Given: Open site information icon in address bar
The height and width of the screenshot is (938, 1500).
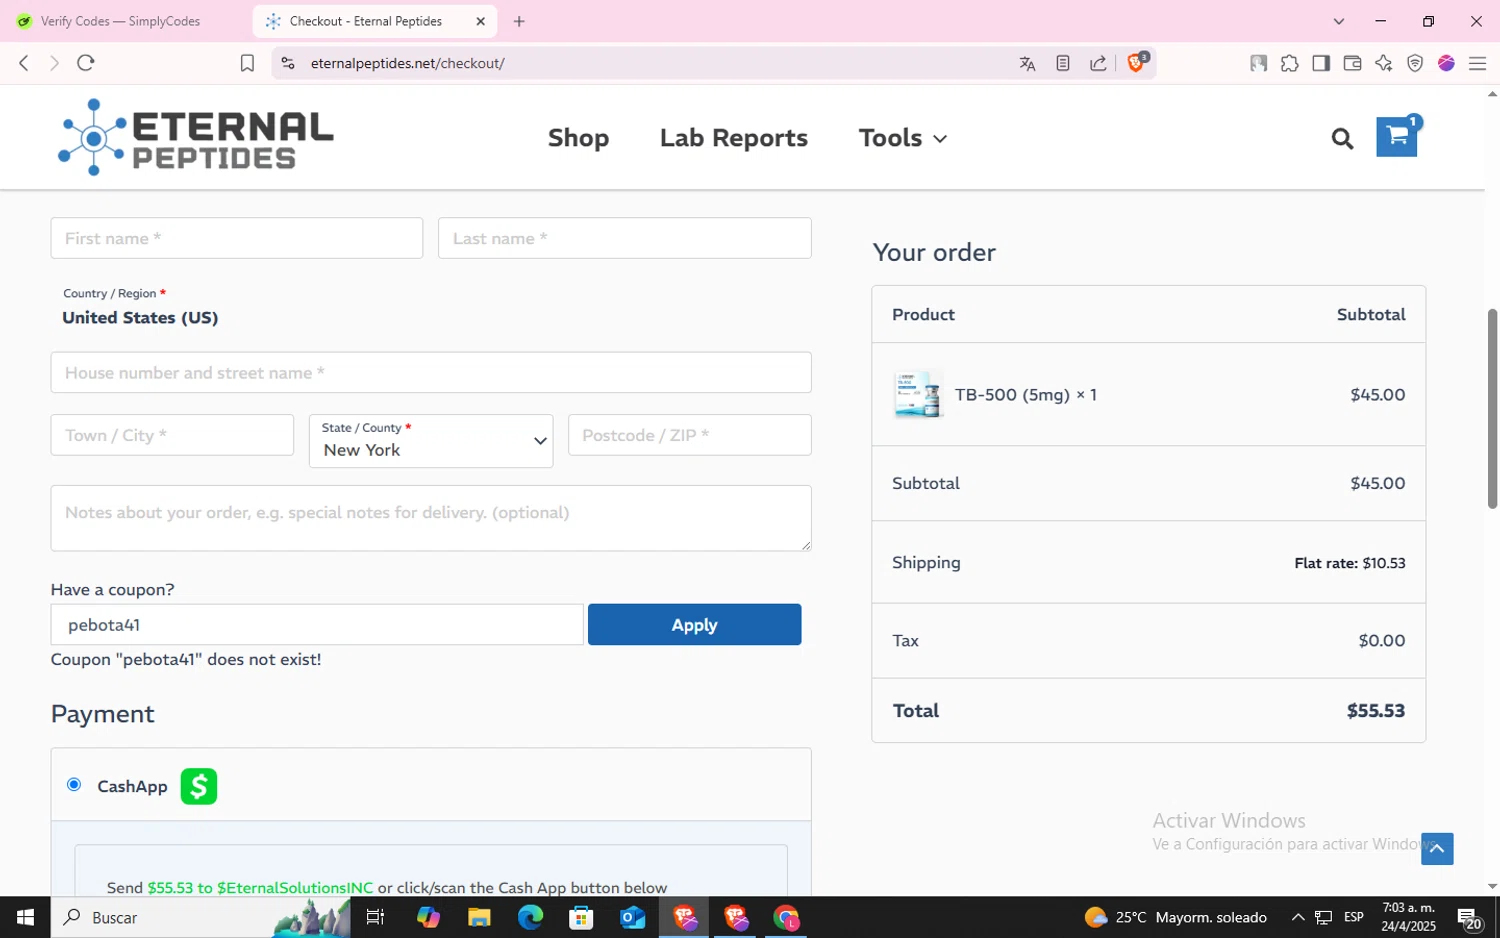Looking at the screenshot, I should 288,63.
